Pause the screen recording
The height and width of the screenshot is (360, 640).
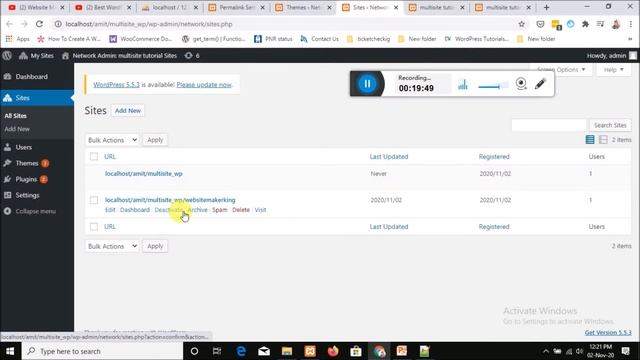(x=367, y=84)
